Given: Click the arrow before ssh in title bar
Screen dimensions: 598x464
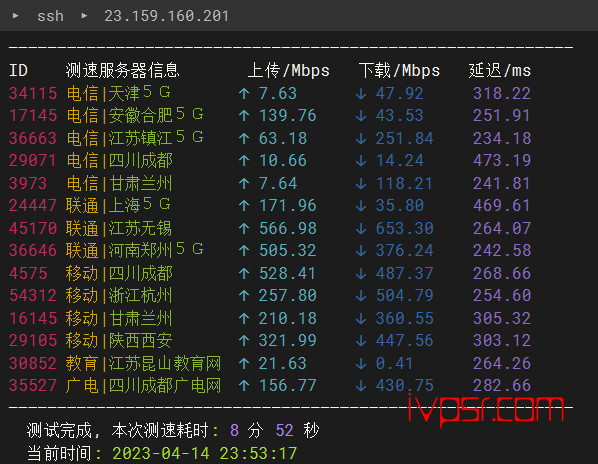Looking at the screenshot, I should [x=16, y=16].
